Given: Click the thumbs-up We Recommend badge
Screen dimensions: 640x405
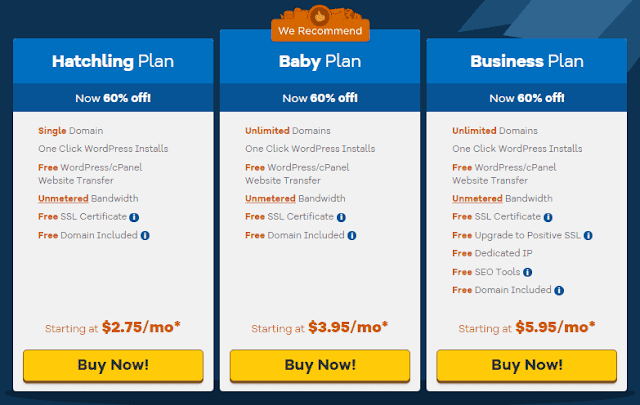Looking at the screenshot, I should [x=320, y=24].
